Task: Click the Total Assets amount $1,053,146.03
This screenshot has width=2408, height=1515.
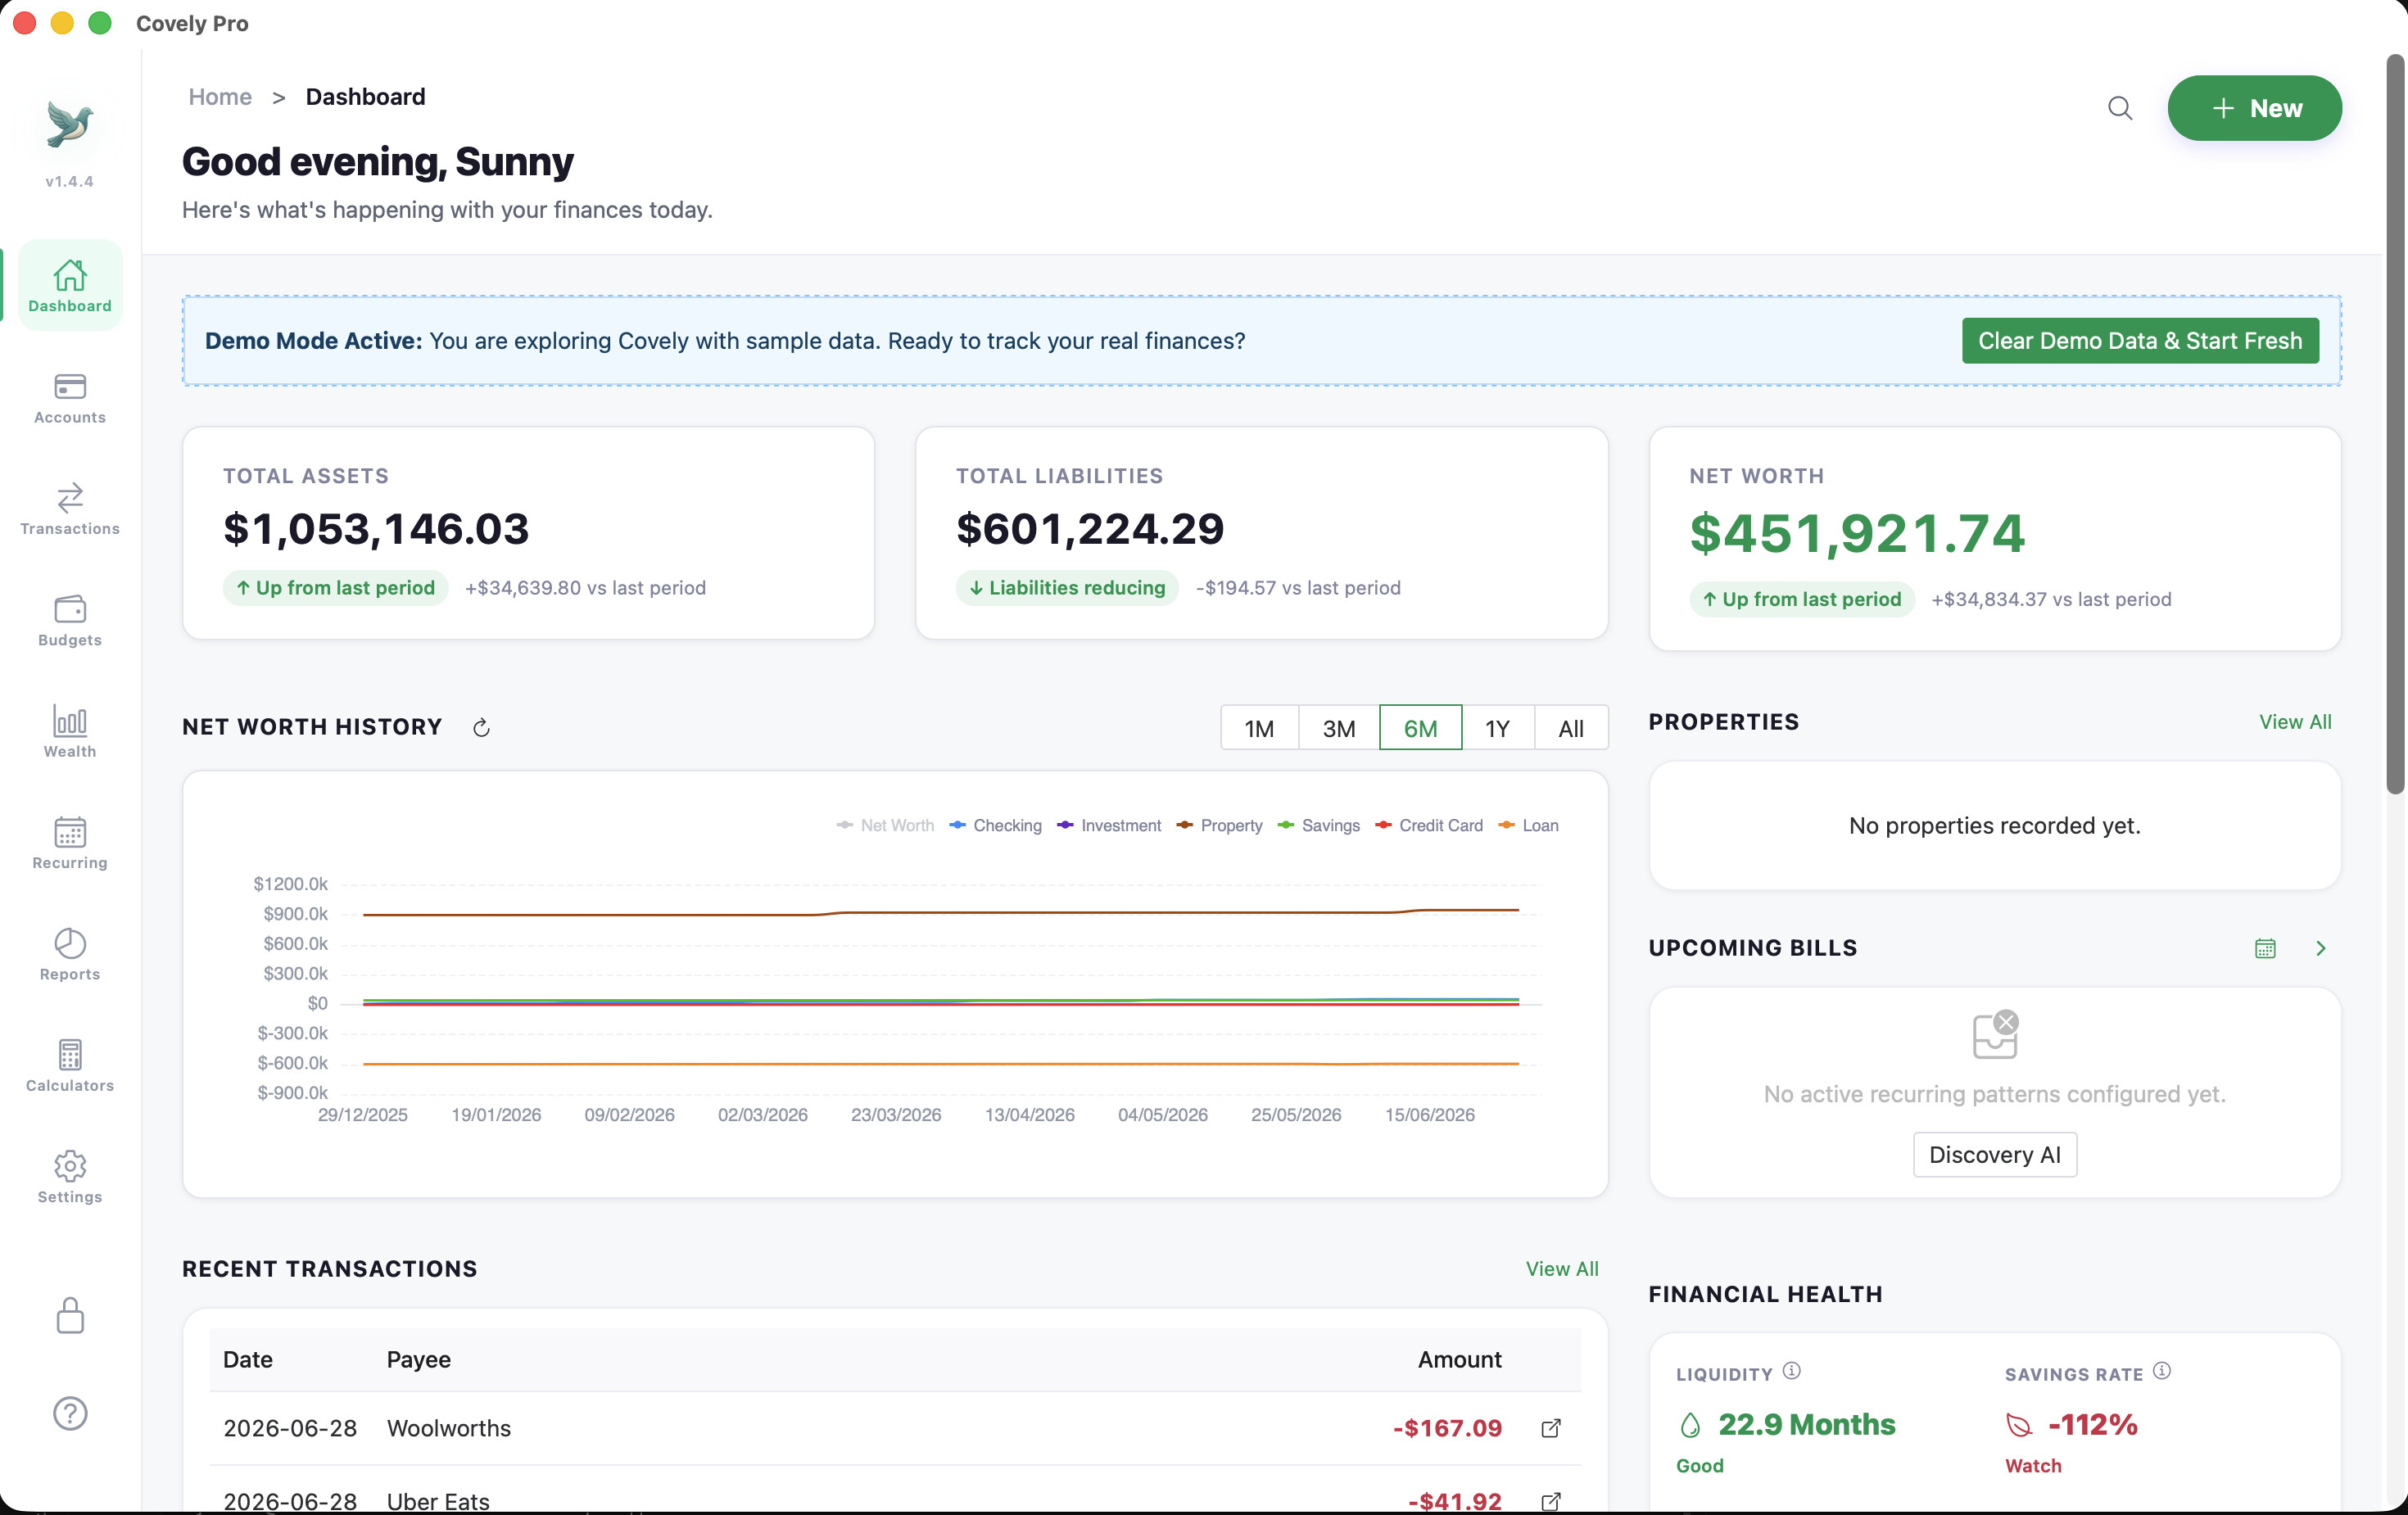Action: click(376, 528)
